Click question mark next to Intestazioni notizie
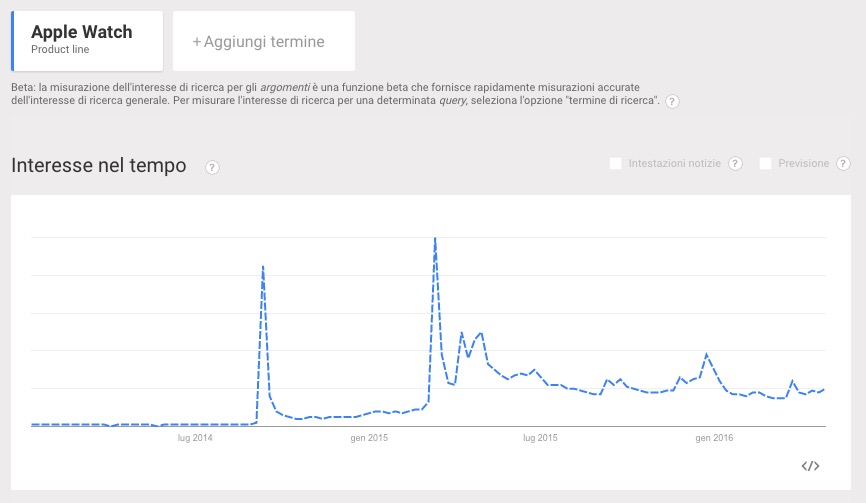Viewport: 866px width, 503px height. tap(735, 164)
